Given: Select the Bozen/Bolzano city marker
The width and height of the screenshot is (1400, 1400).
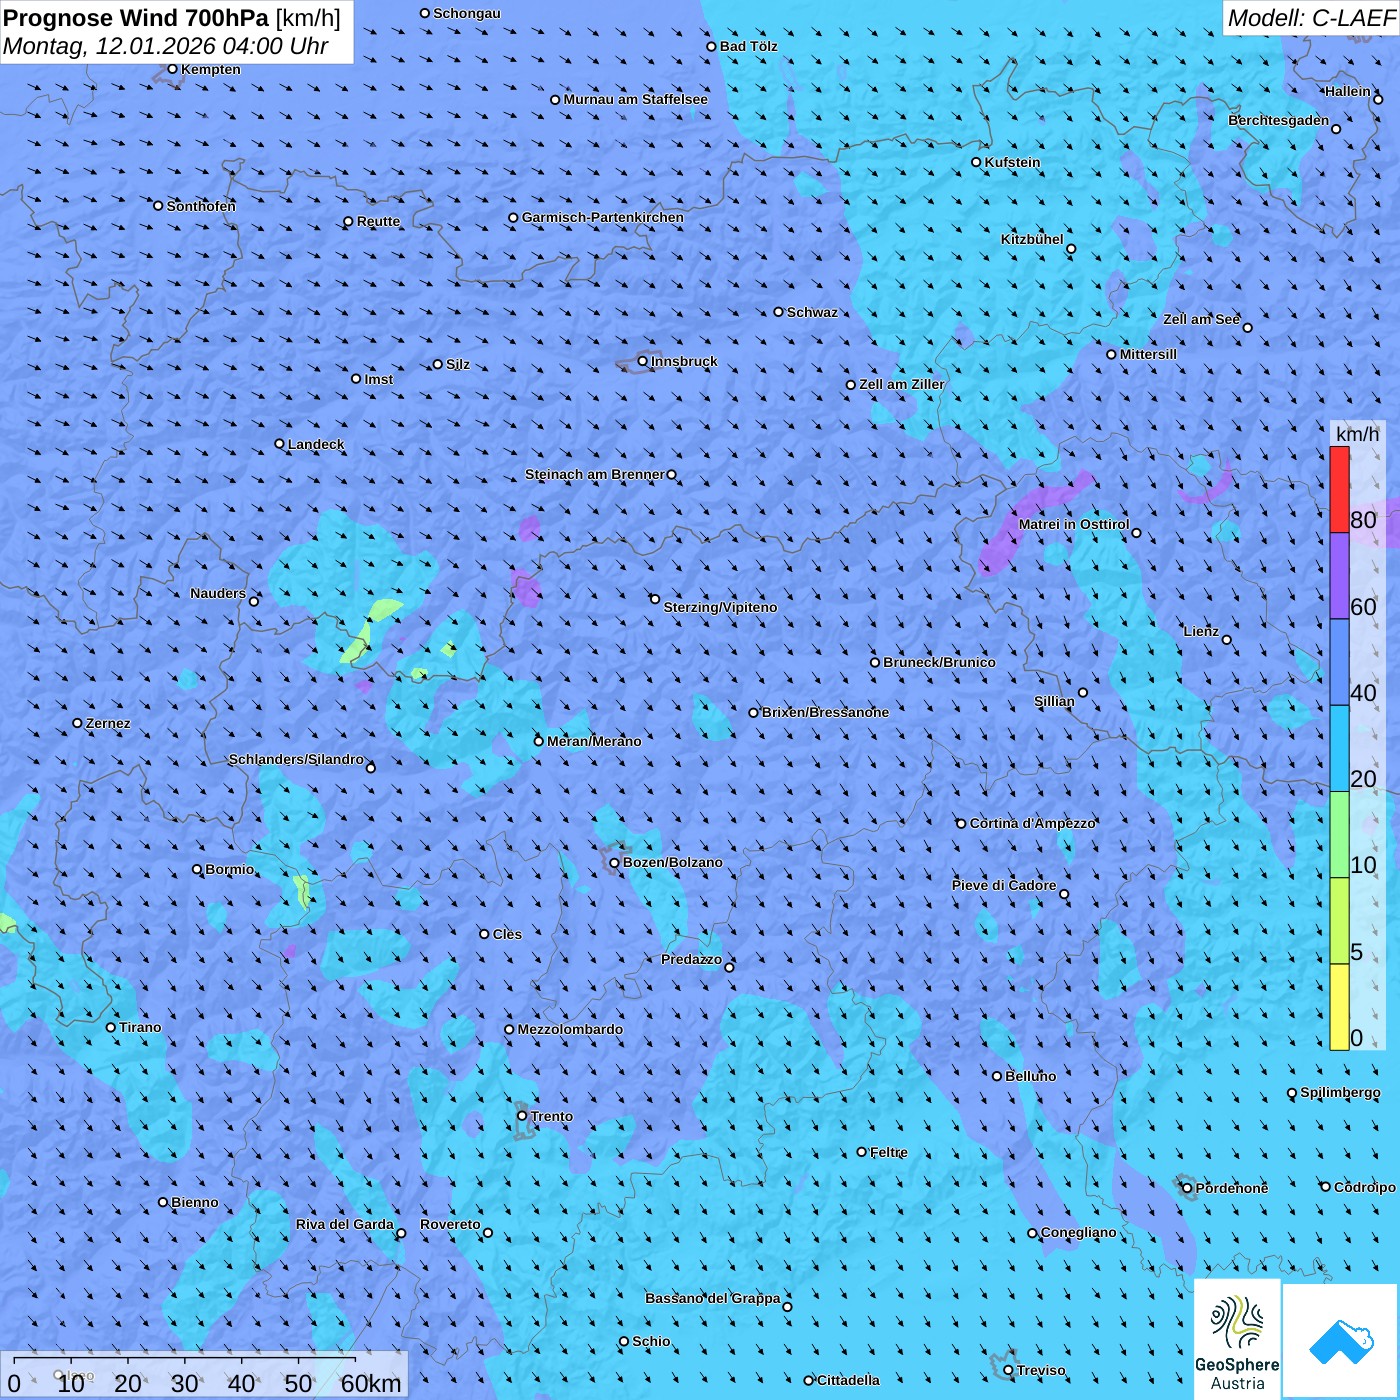Looking at the screenshot, I should coord(614,862).
